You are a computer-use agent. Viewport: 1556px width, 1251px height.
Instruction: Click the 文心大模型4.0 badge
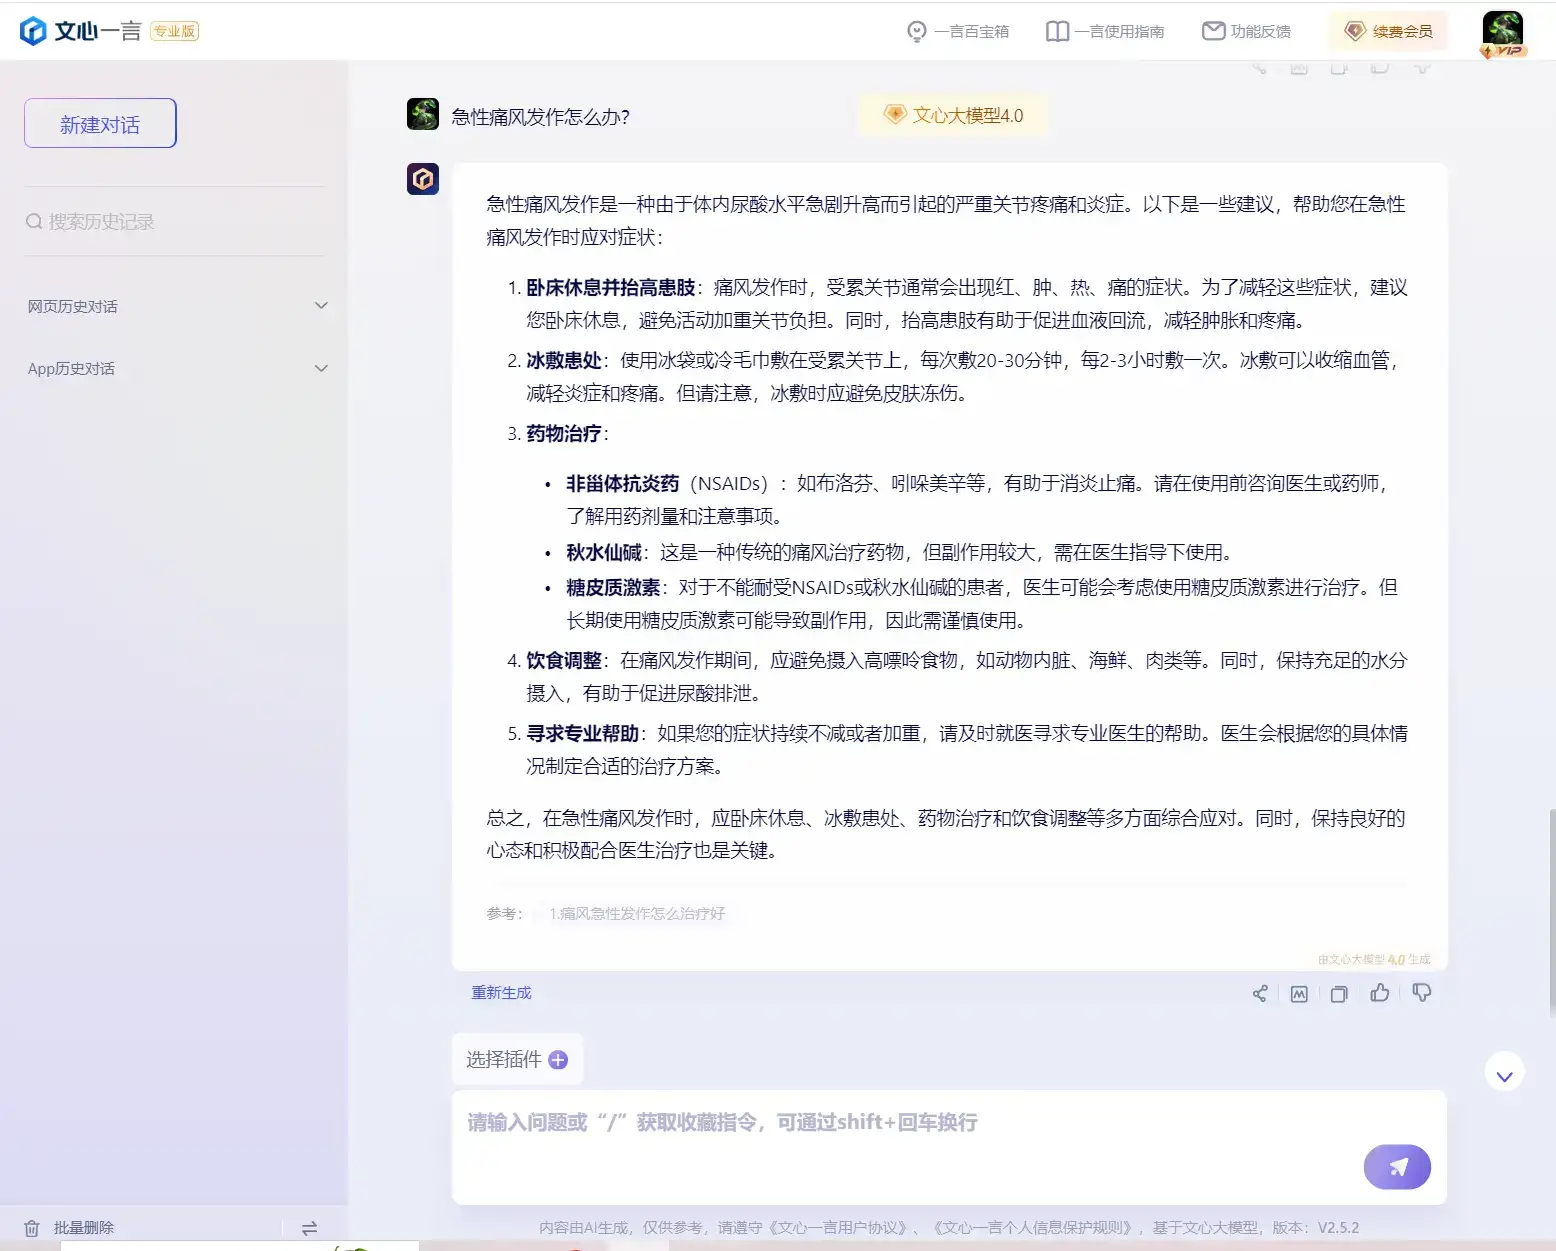click(952, 115)
